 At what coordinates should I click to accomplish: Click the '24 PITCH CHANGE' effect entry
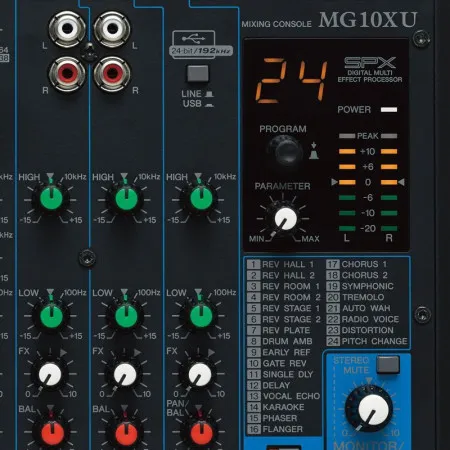pyautogui.click(x=367, y=341)
